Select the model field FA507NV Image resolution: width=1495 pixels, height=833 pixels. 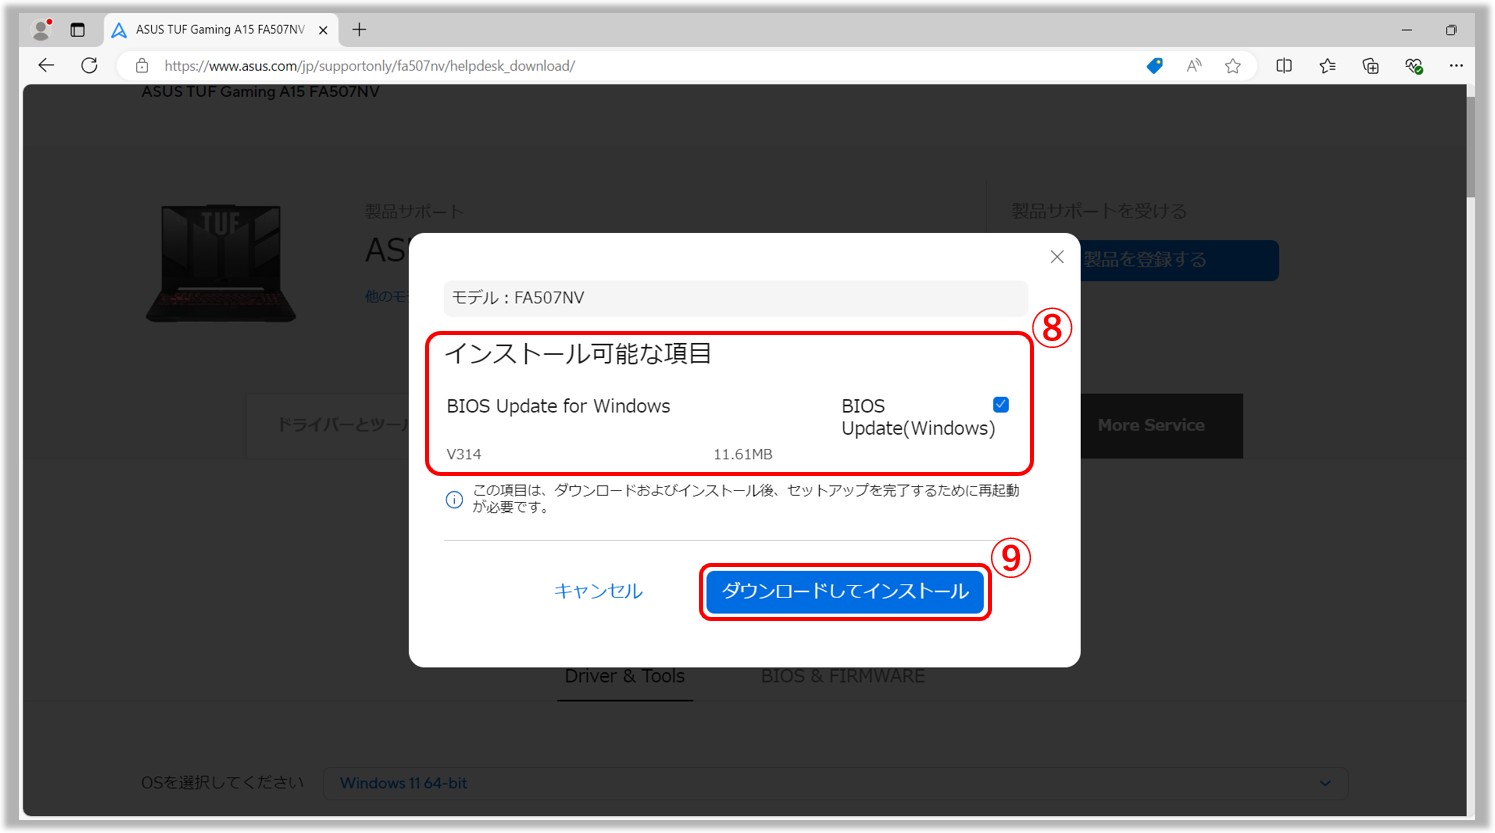click(x=736, y=298)
